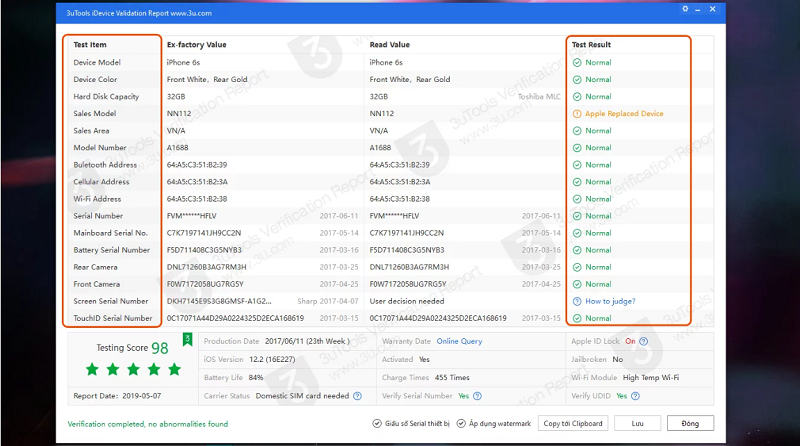Click the Jailbroken No value
The image size is (800, 446).
617,360
